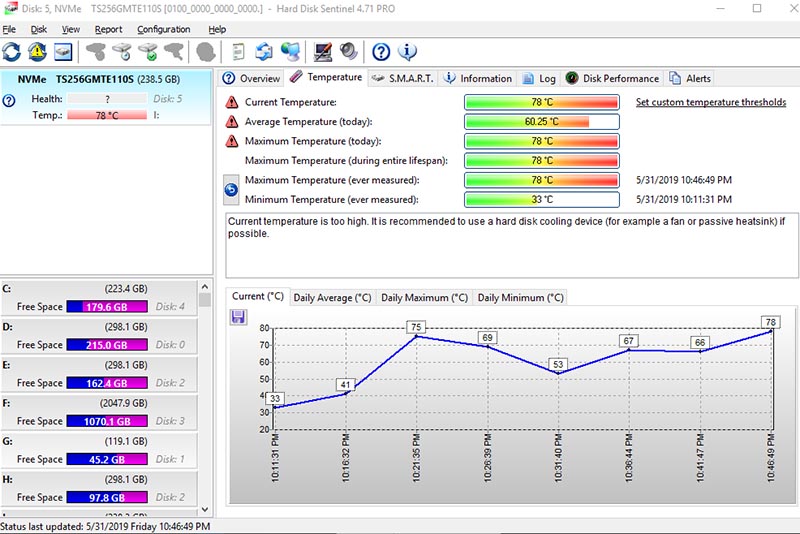This screenshot has height=534, width=800.
Task: Click the 'Status last updated' status bar text
Action: coord(105,526)
